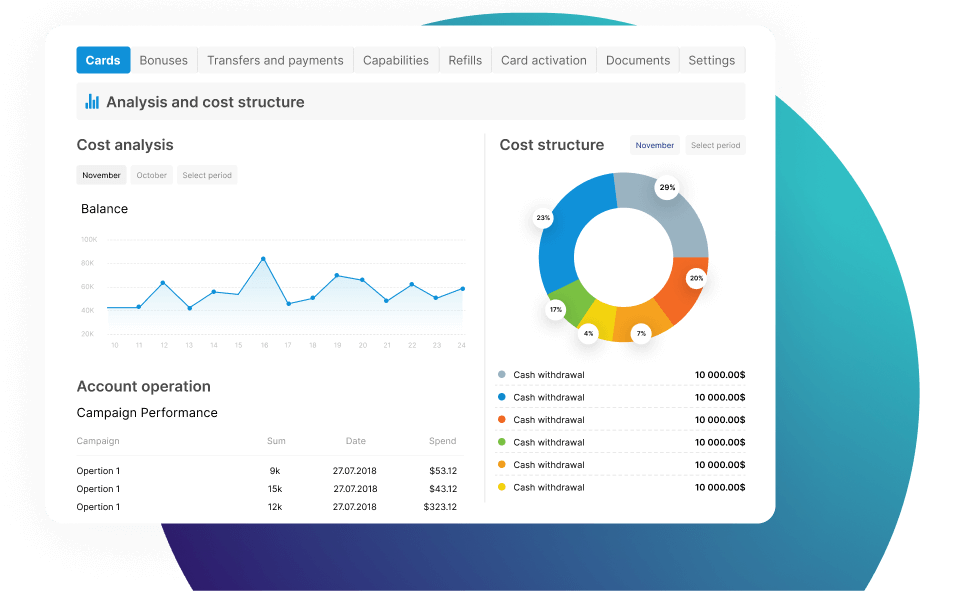This screenshot has width=953, height=591.
Task: Click the Spend column header
Action: (x=442, y=441)
